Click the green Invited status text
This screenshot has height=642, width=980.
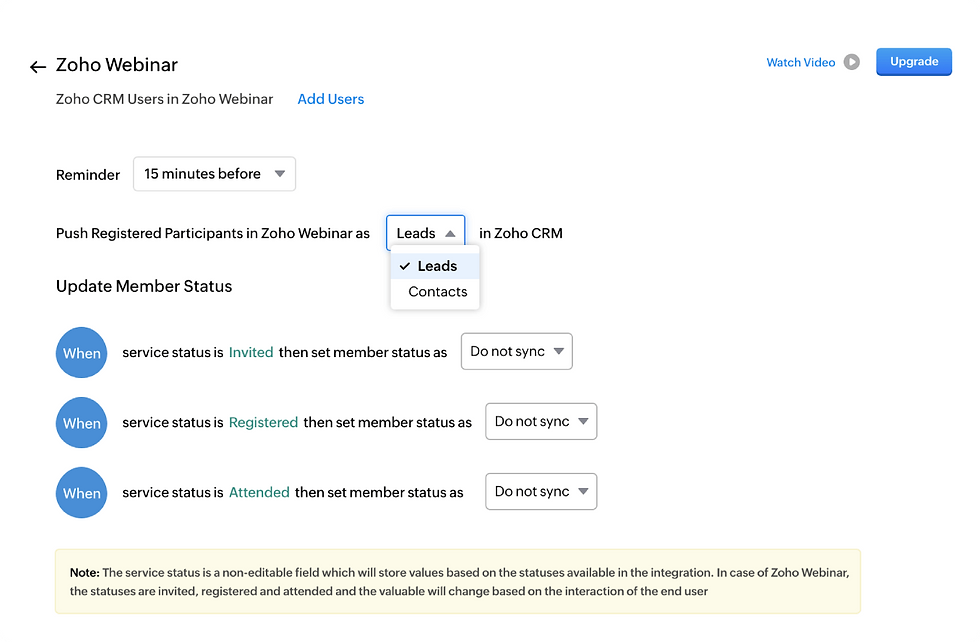(251, 352)
